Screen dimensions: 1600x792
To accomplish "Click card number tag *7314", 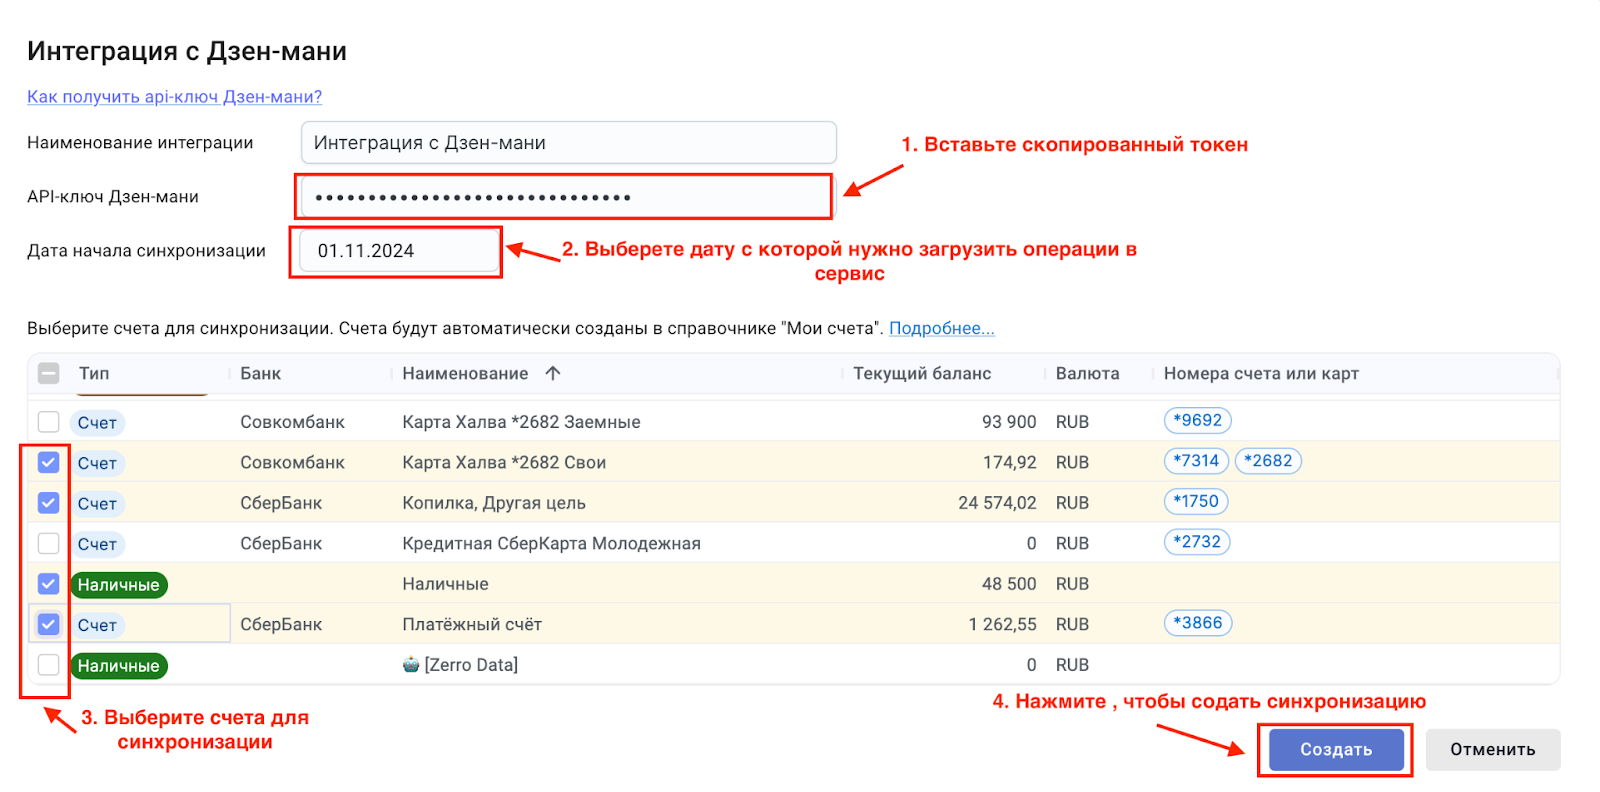I will (1196, 461).
